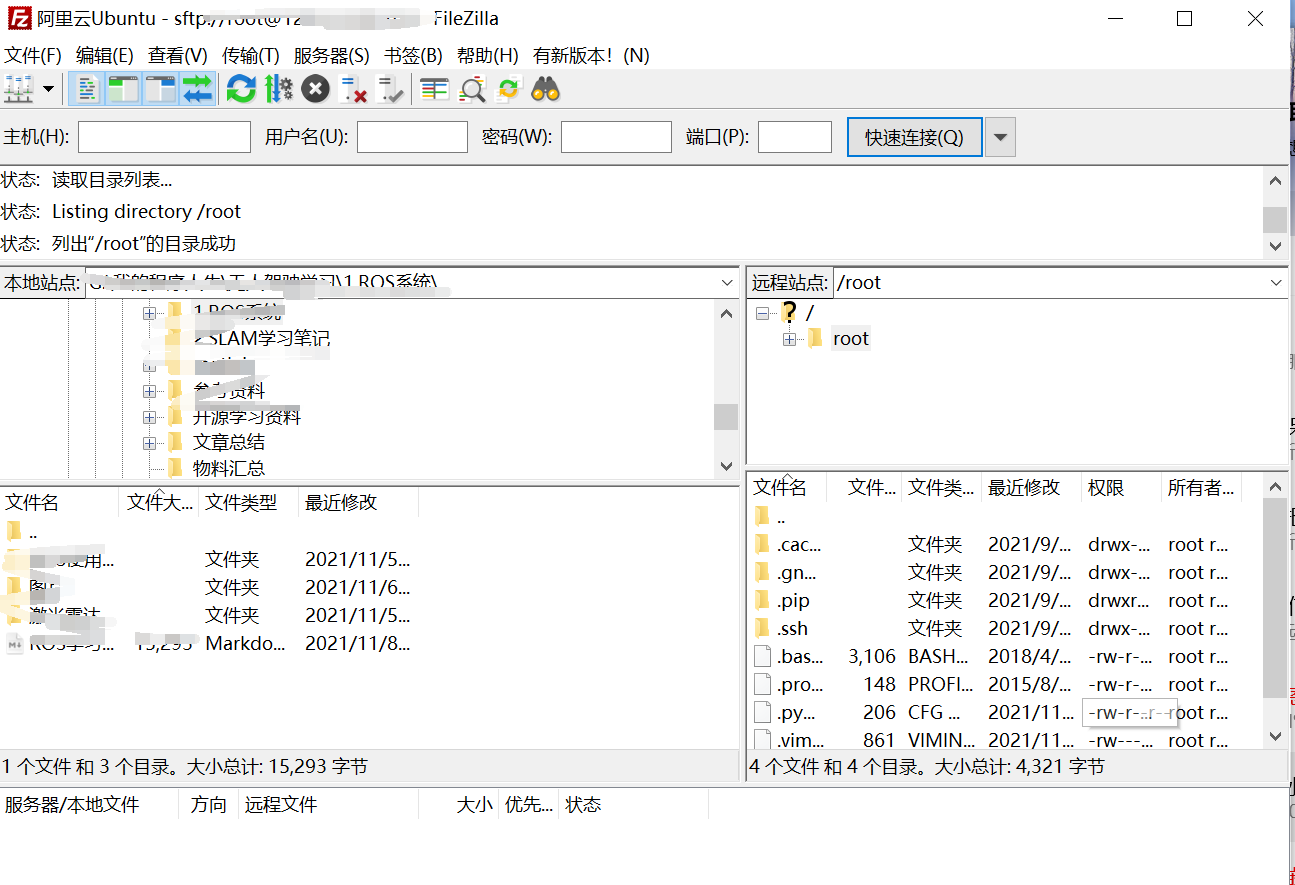Search for files with the binoculars icon
The height and width of the screenshot is (885, 1295).
545,89
